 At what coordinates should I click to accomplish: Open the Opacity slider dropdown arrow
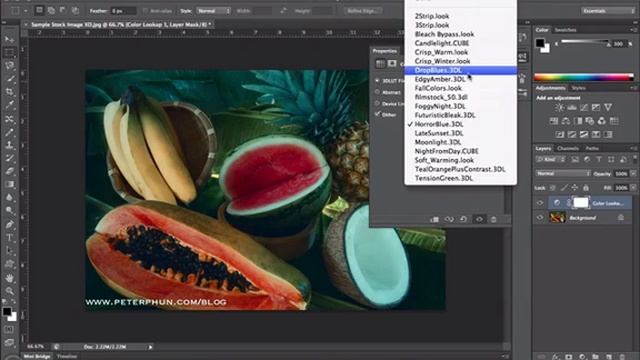[633, 173]
